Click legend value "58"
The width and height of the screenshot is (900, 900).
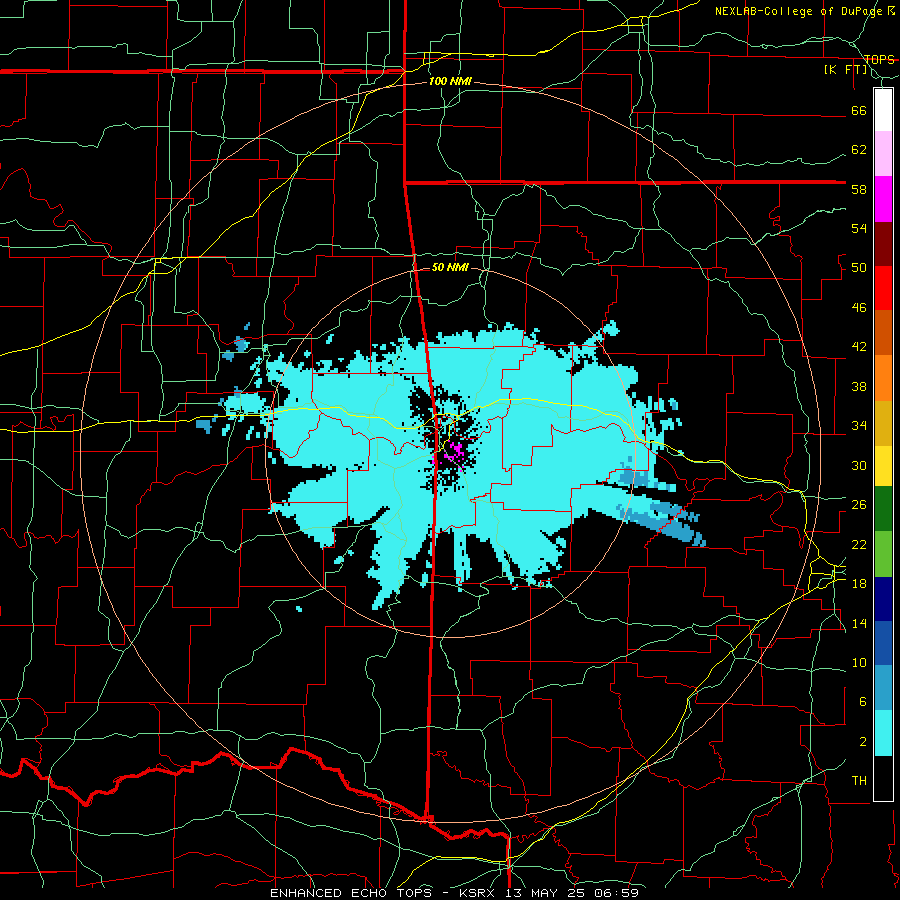(859, 189)
